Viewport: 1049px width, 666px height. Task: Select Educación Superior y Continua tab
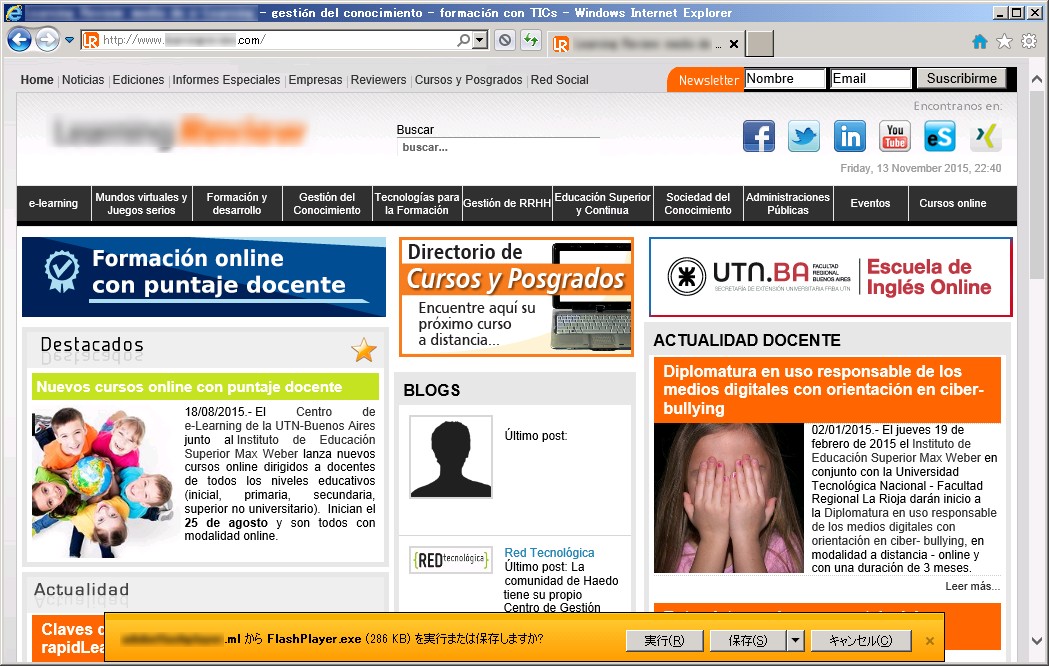pyautogui.click(x=603, y=203)
